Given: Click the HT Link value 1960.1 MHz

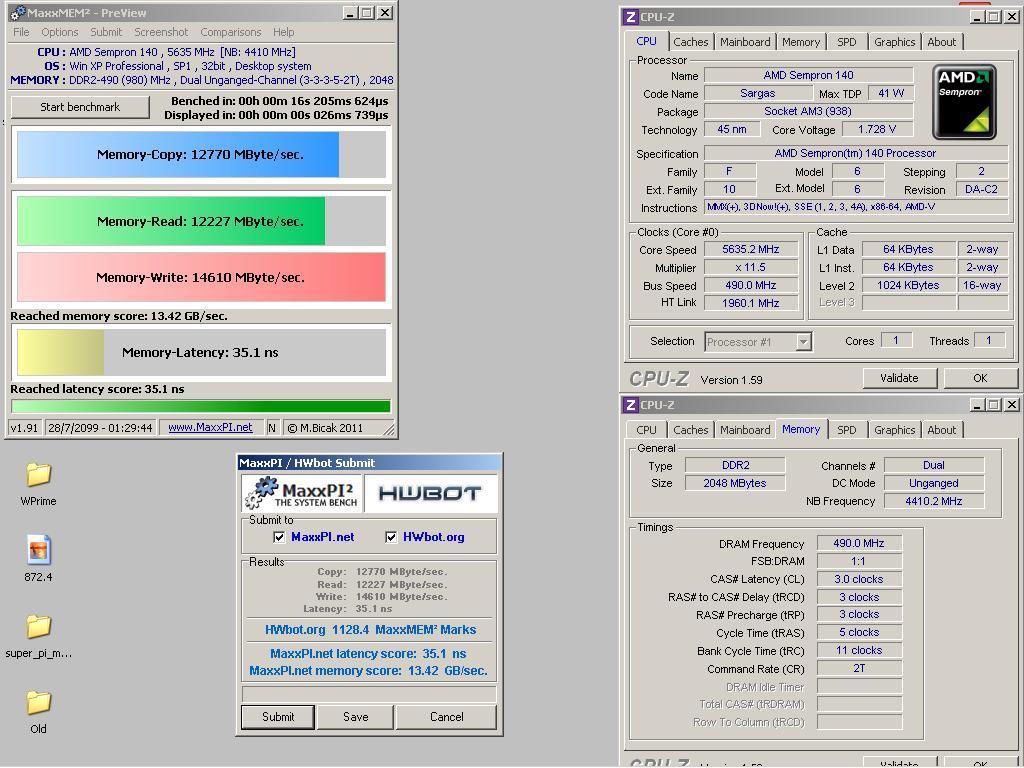Looking at the screenshot, I should 750,303.
